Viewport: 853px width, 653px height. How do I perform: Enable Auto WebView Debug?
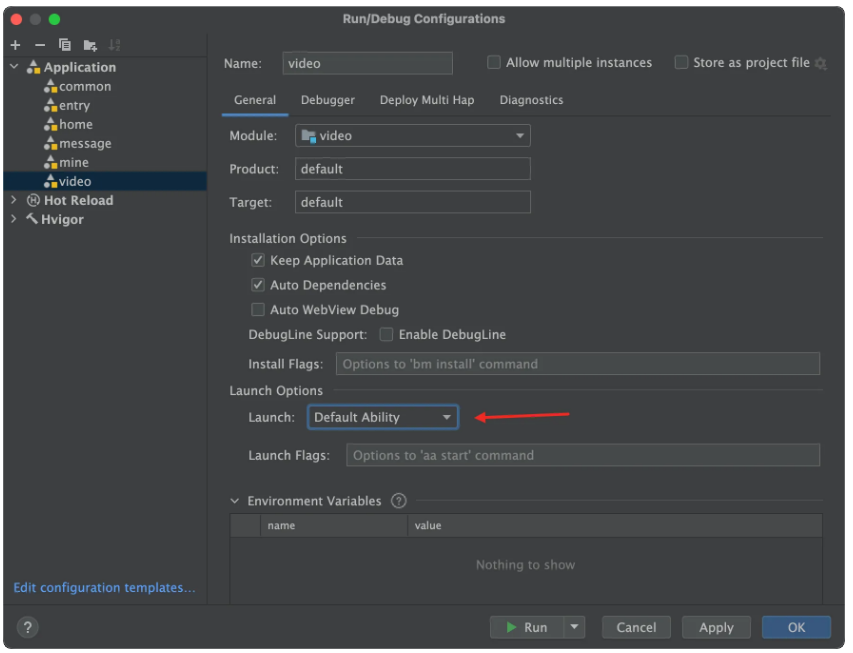(x=258, y=310)
